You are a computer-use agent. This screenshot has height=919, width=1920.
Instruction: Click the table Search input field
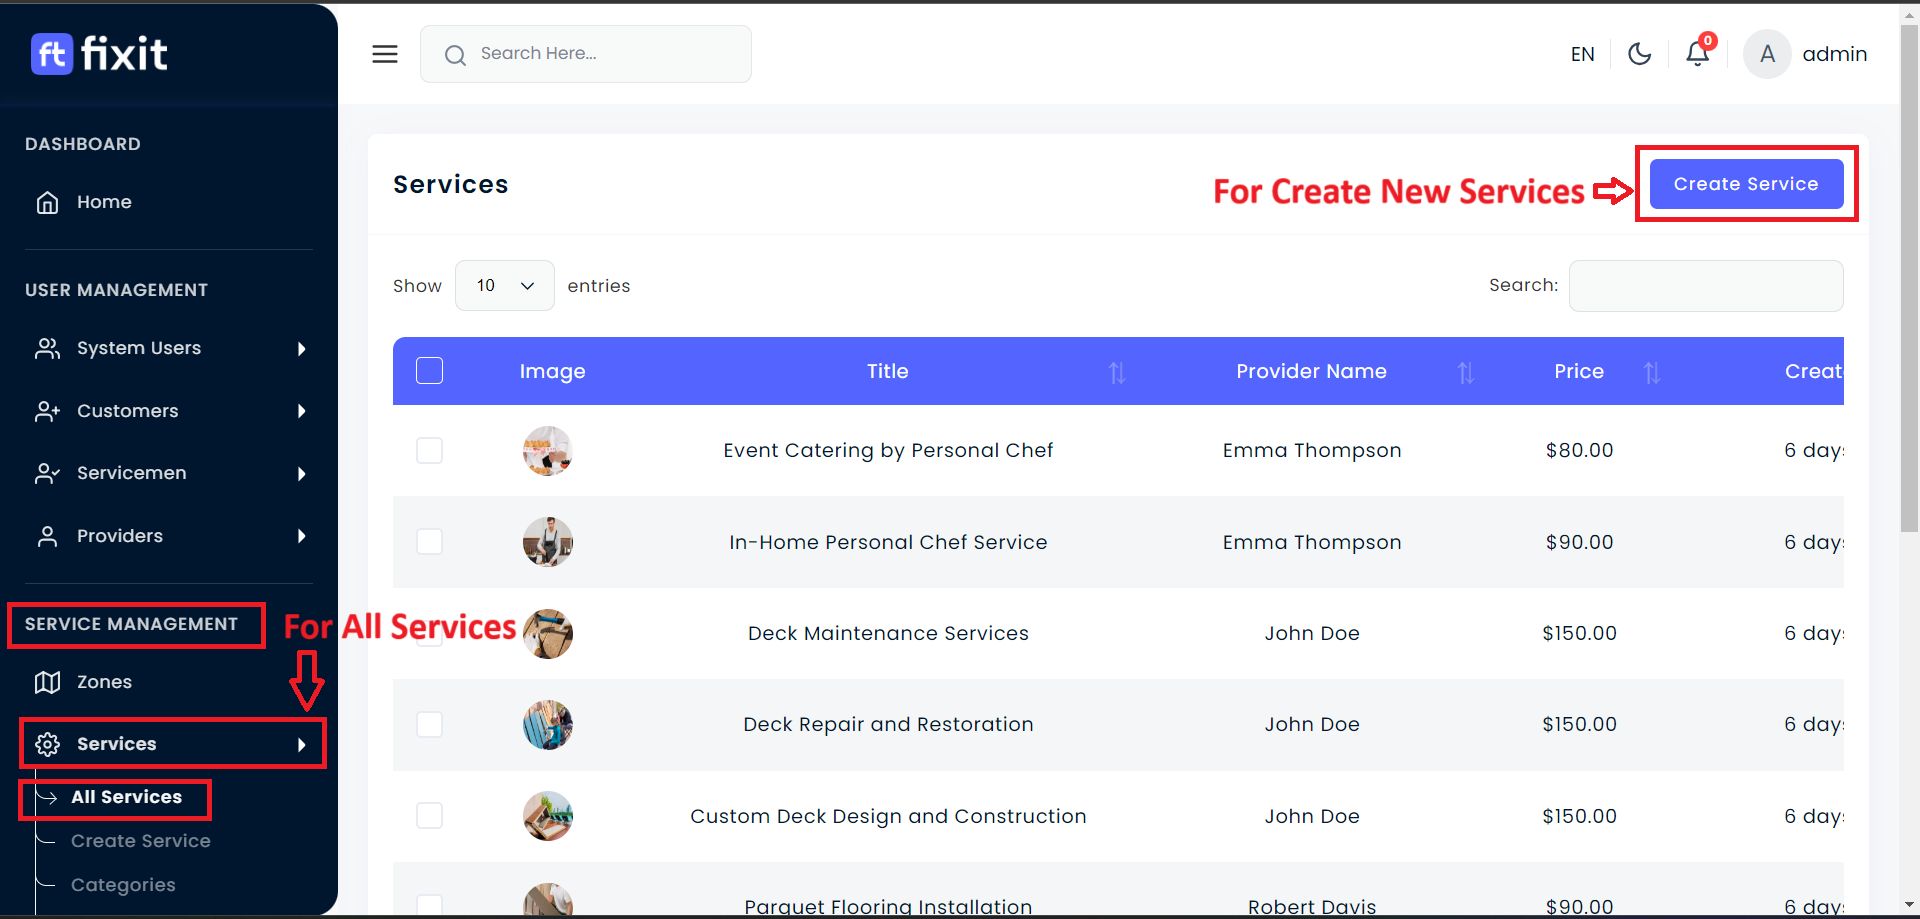coord(1706,286)
